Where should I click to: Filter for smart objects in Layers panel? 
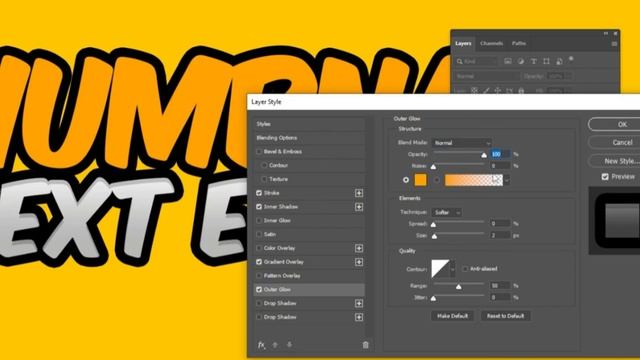pyautogui.click(x=559, y=61)
